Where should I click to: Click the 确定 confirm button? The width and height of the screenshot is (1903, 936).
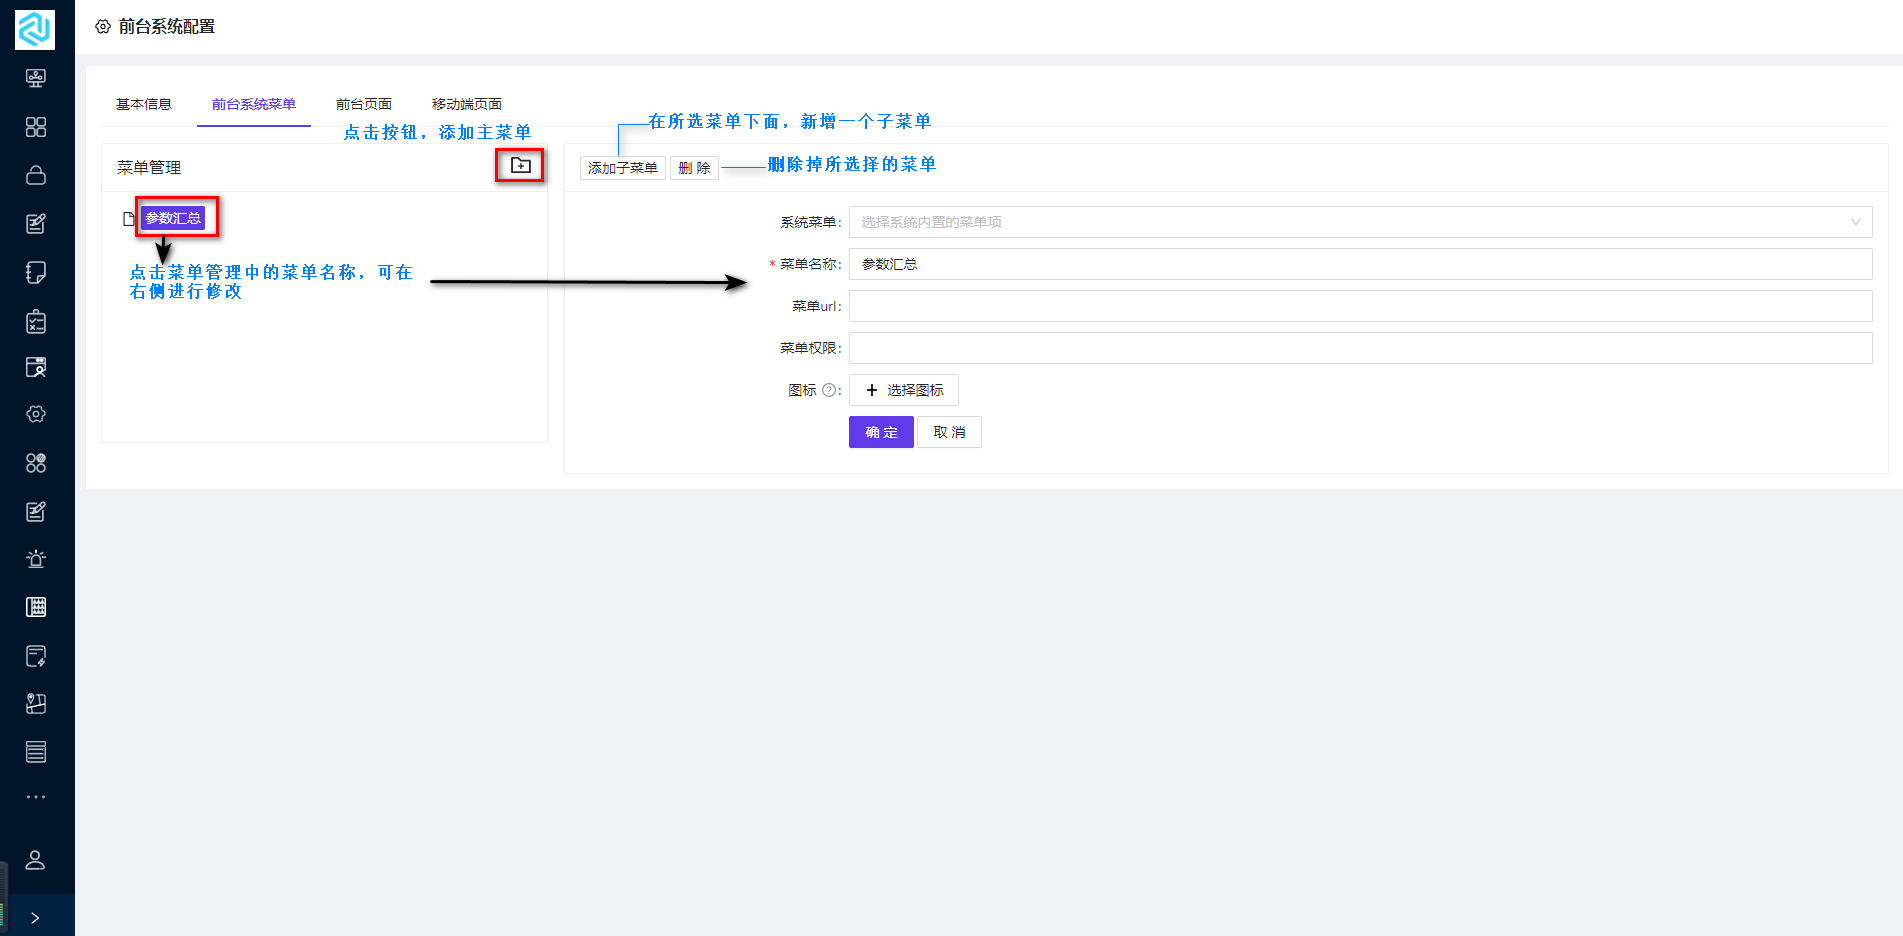pos(881,432)
